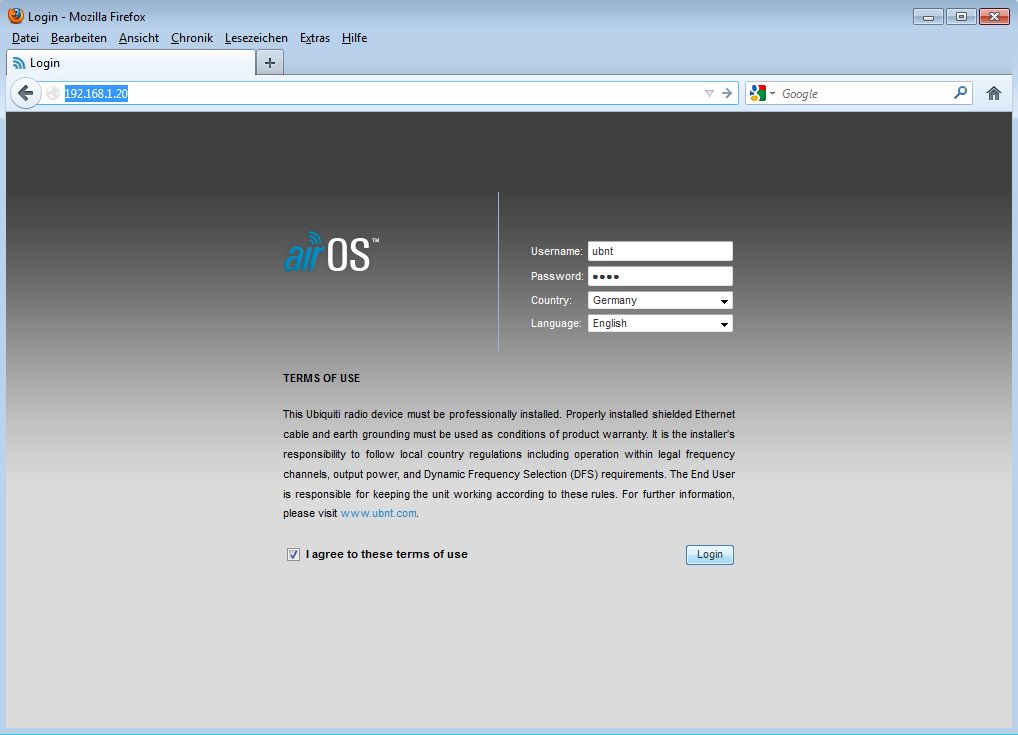Open the Firefox home page icon
Image resolution: width=1018 pixels, height=735 pixels.
pyautogui.click(x=994, y=93)
